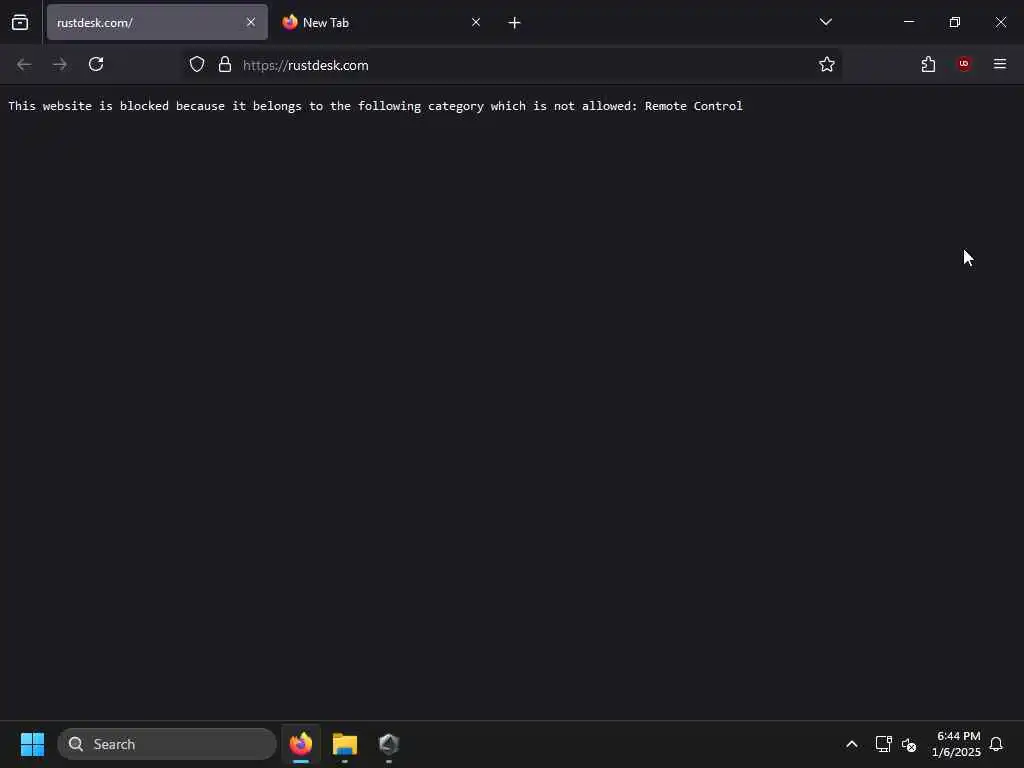
Task: Go back one page
Action: point(24,64)
